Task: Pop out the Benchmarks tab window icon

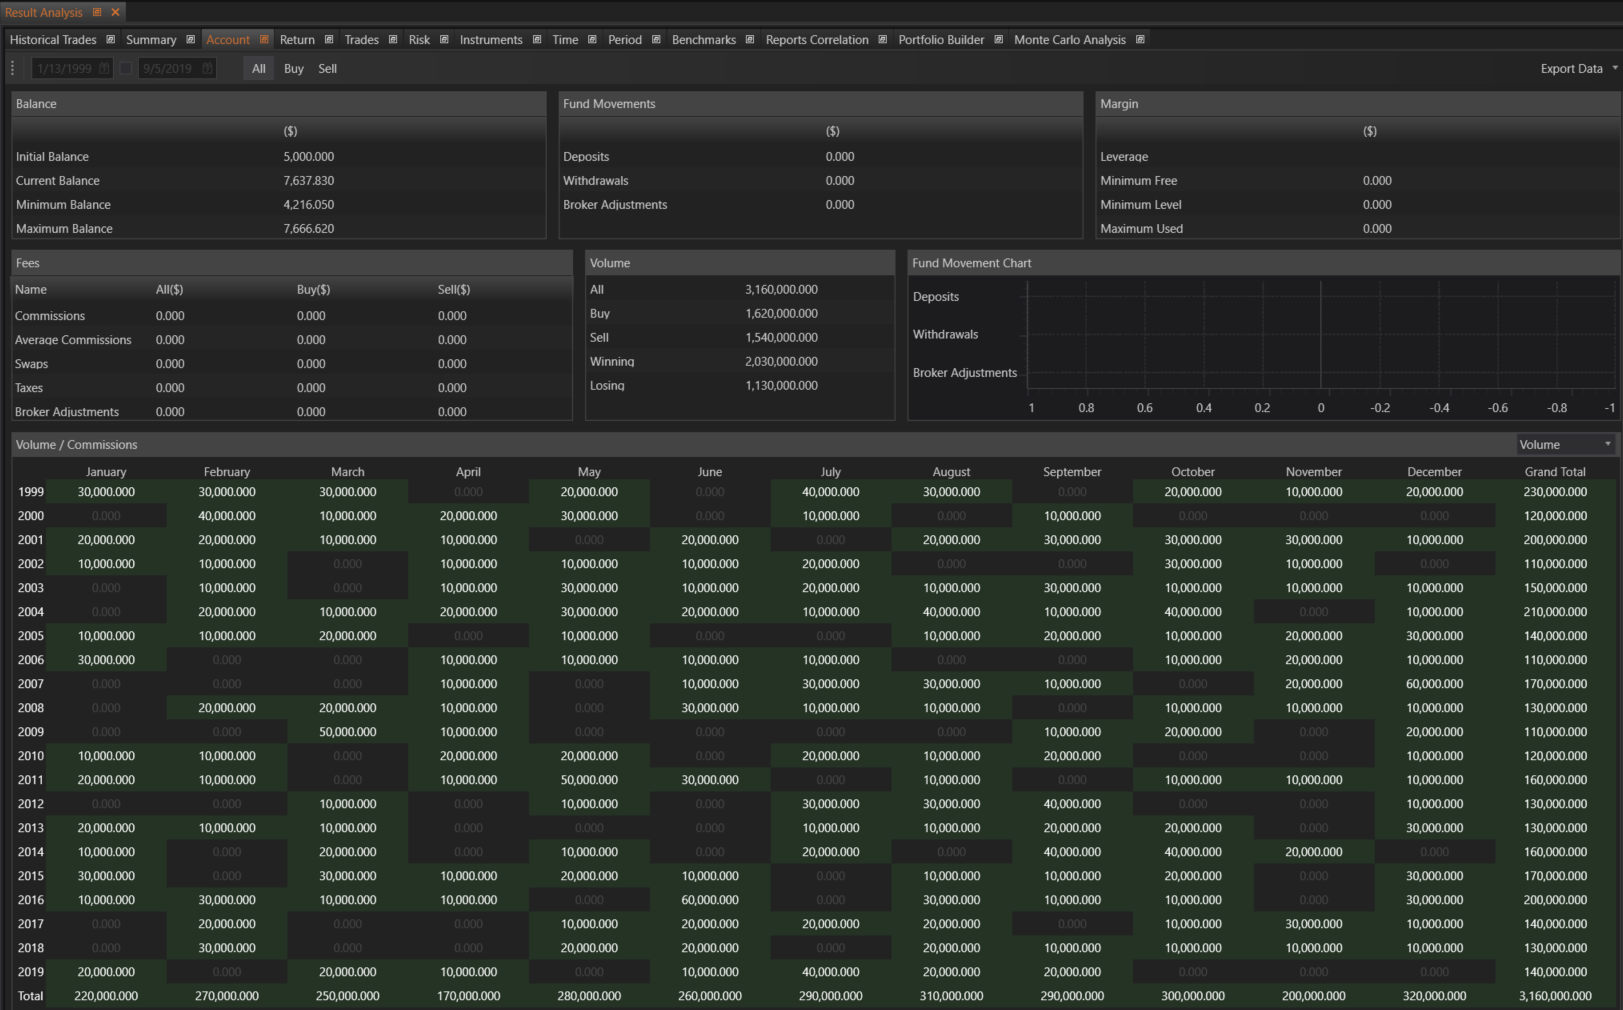Action: coord(750,40)
